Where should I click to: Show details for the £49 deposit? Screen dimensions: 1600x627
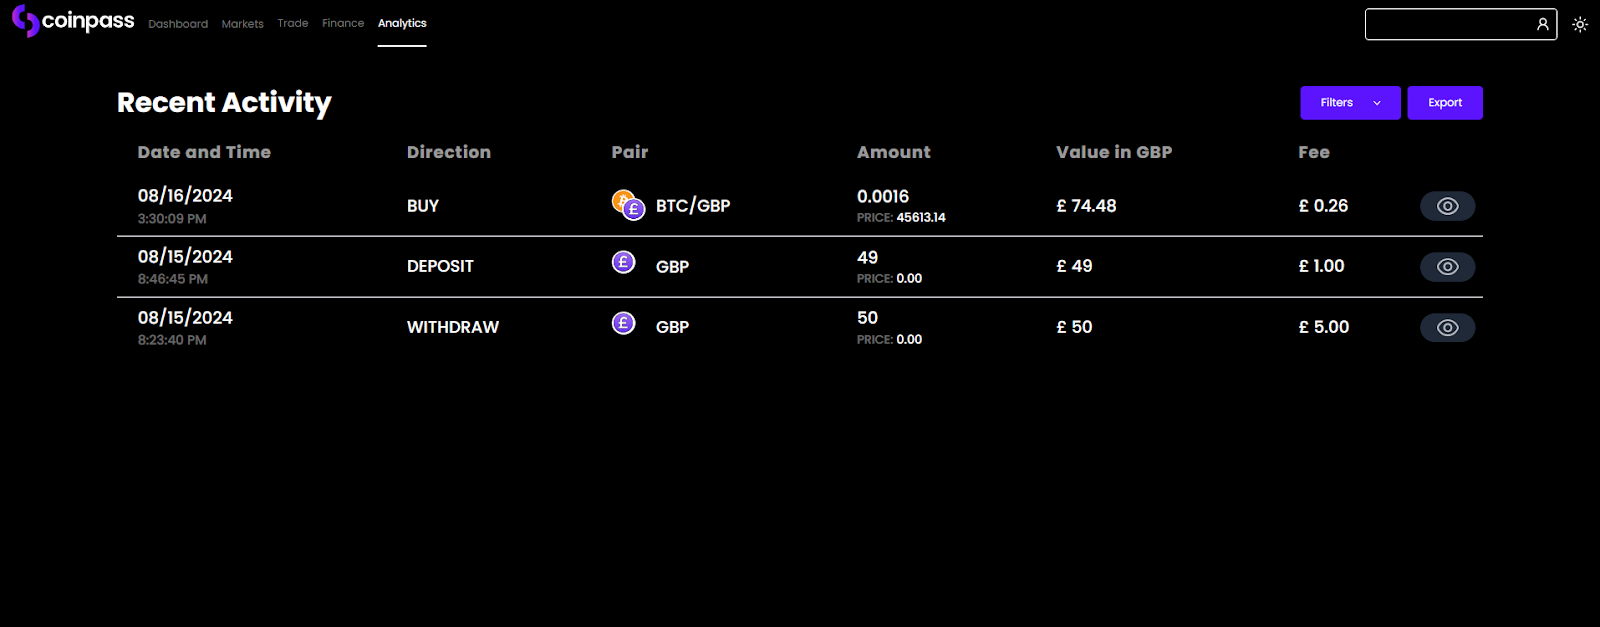[1447, 267]
